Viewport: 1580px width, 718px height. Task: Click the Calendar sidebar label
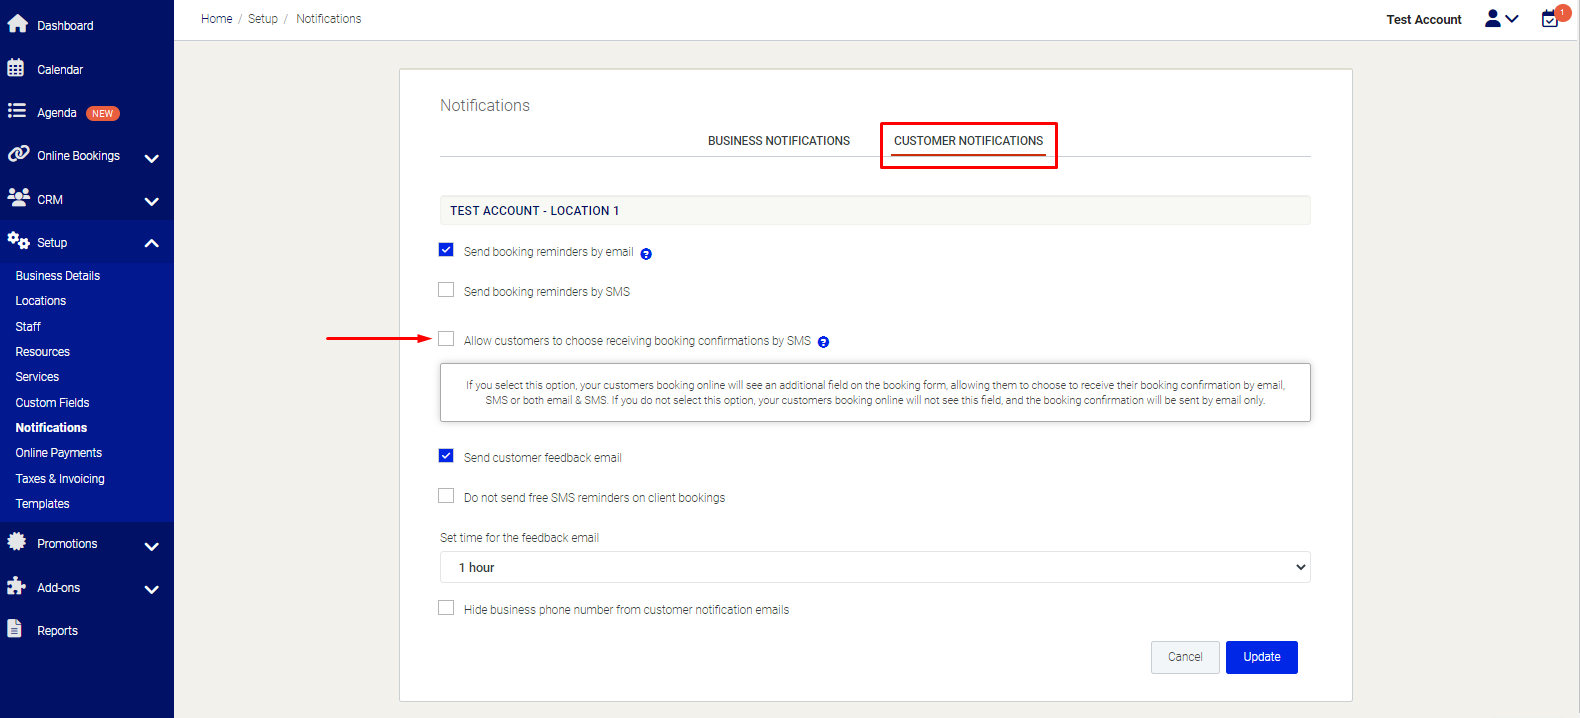(x=60, y=70)
